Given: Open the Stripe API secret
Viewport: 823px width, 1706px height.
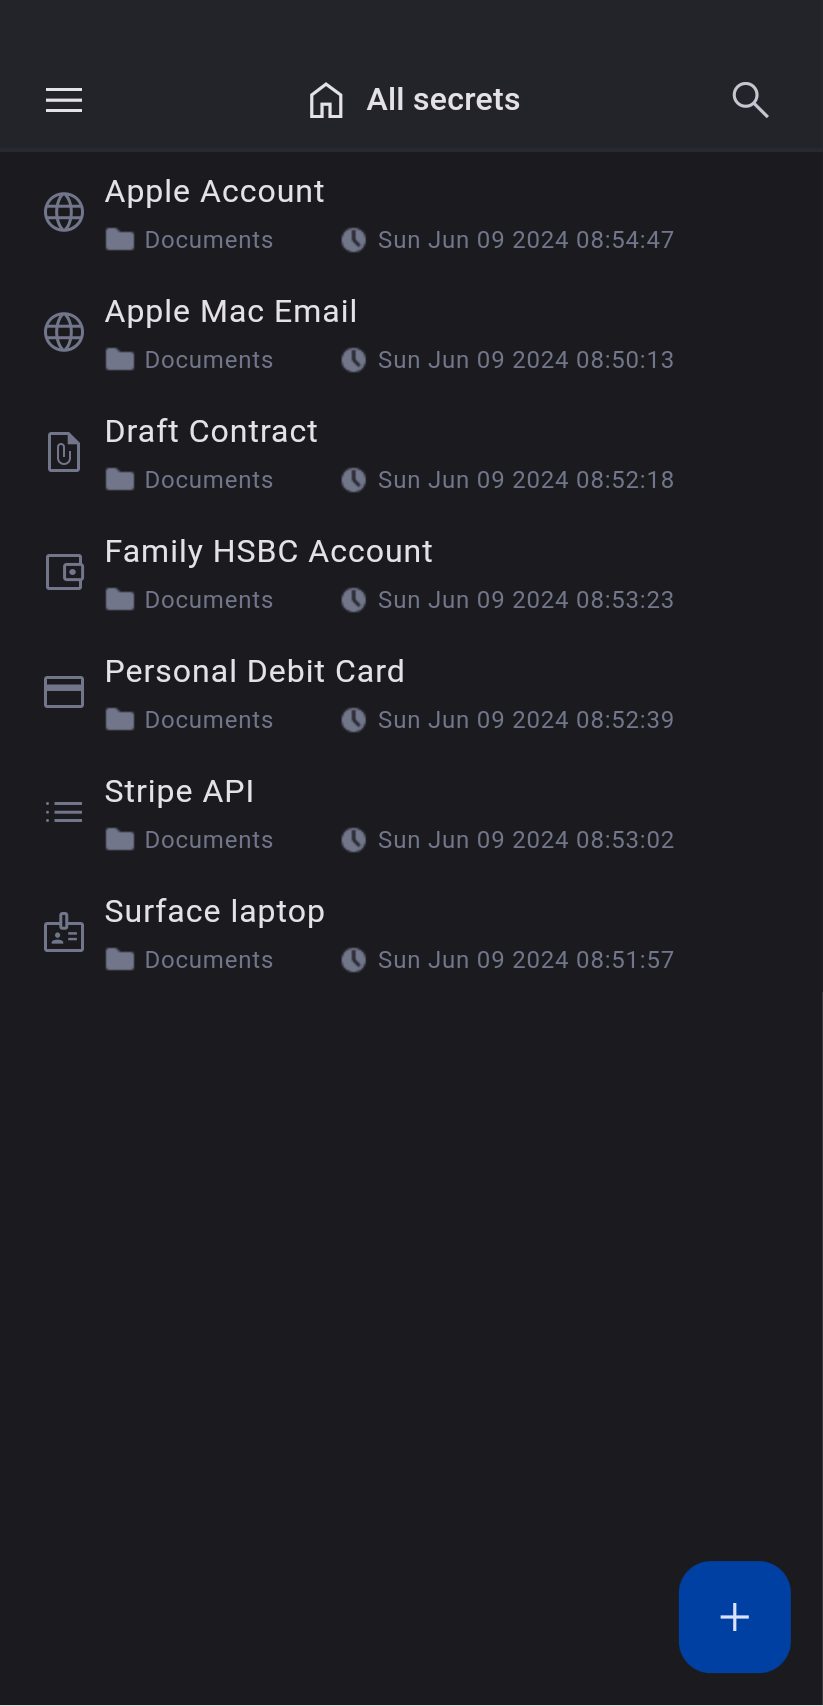Looking at the screenshot, I should click(179, 791).
